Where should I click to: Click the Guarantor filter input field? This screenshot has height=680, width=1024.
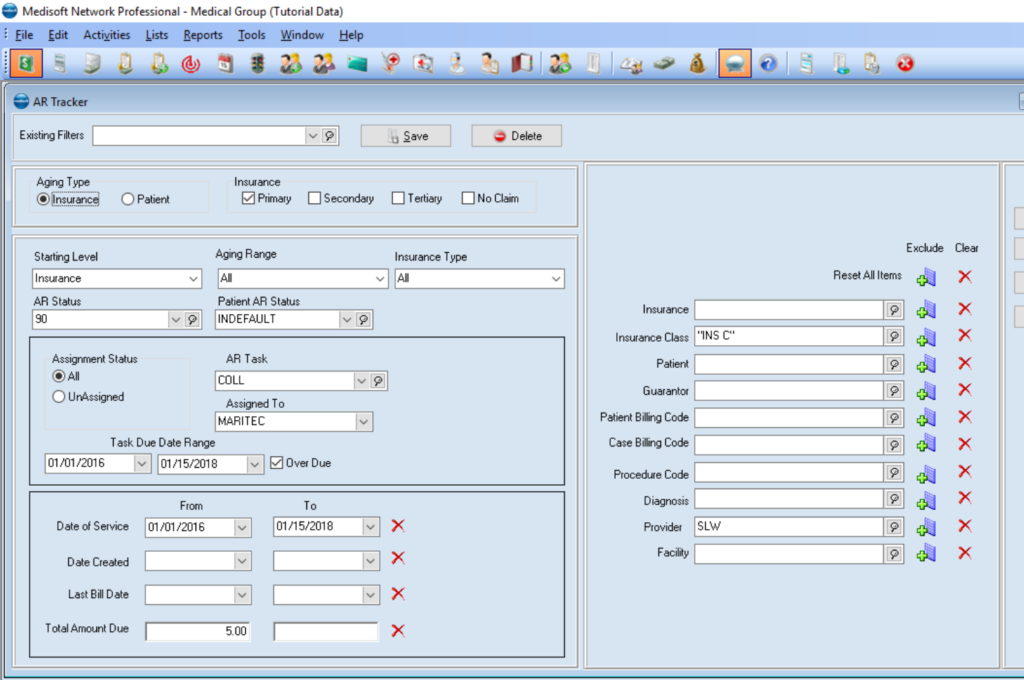tap(789, 391)
